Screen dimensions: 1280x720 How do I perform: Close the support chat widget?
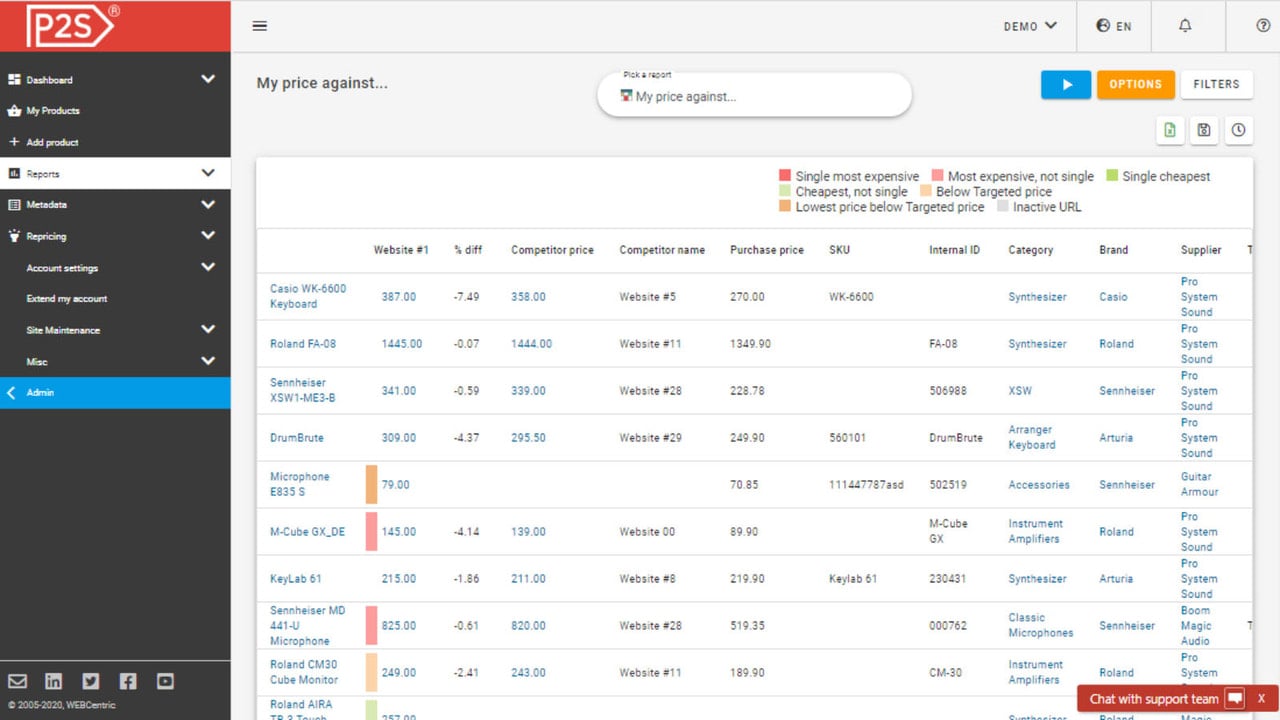1261,699
